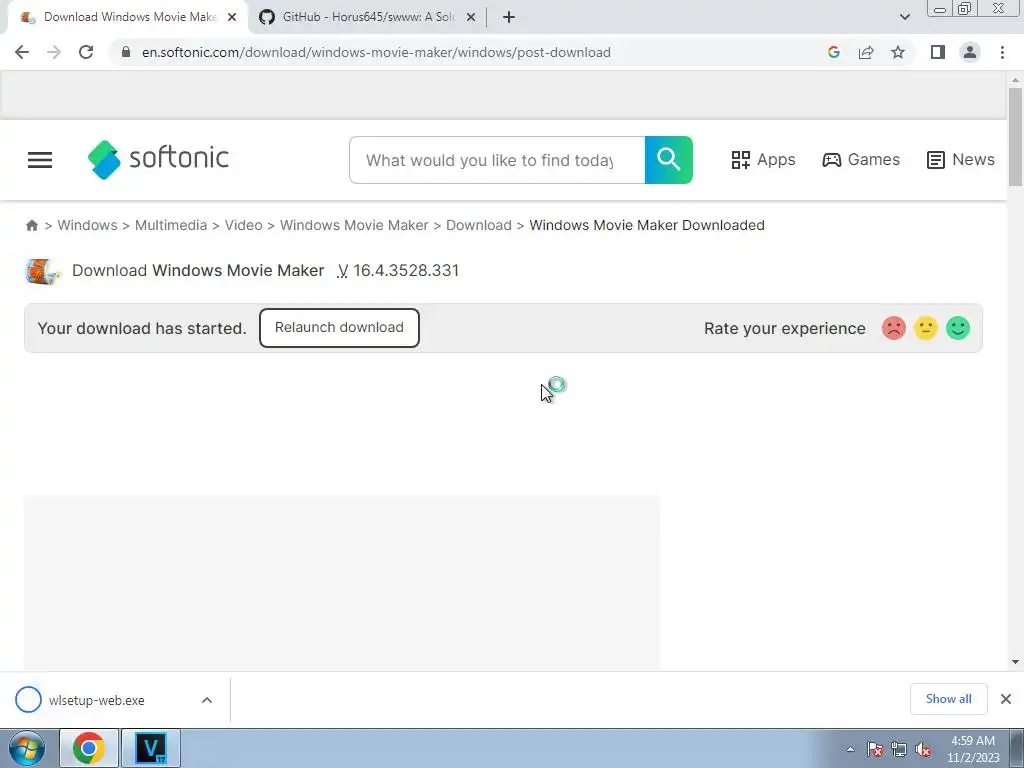Click the Softonic logo

point(159,159)
